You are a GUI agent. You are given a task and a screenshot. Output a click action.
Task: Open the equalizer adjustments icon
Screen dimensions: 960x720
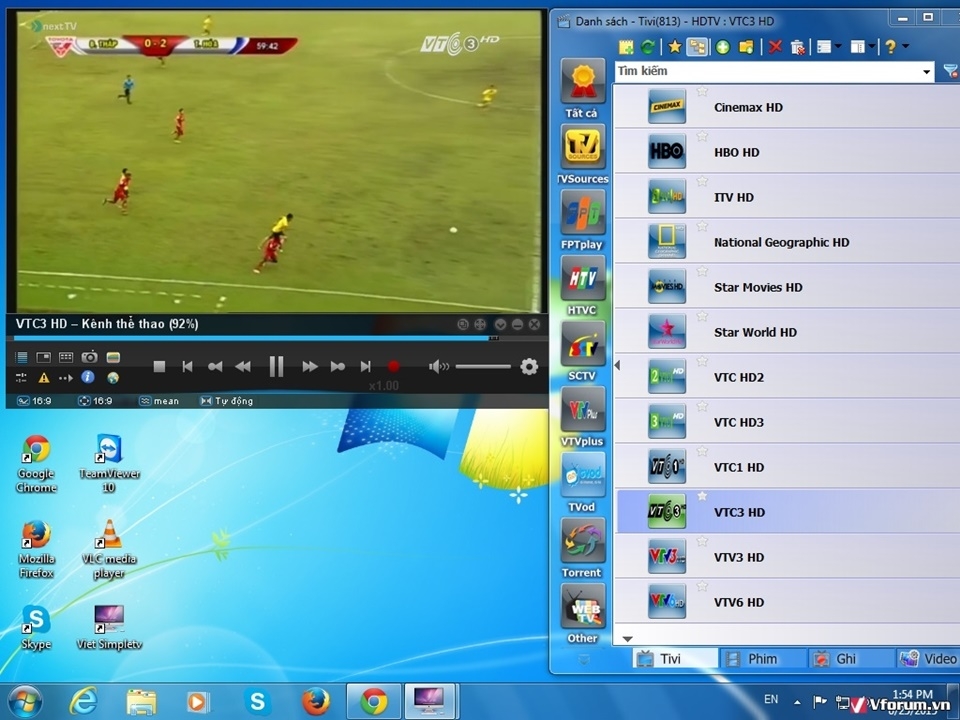[21, 378]
